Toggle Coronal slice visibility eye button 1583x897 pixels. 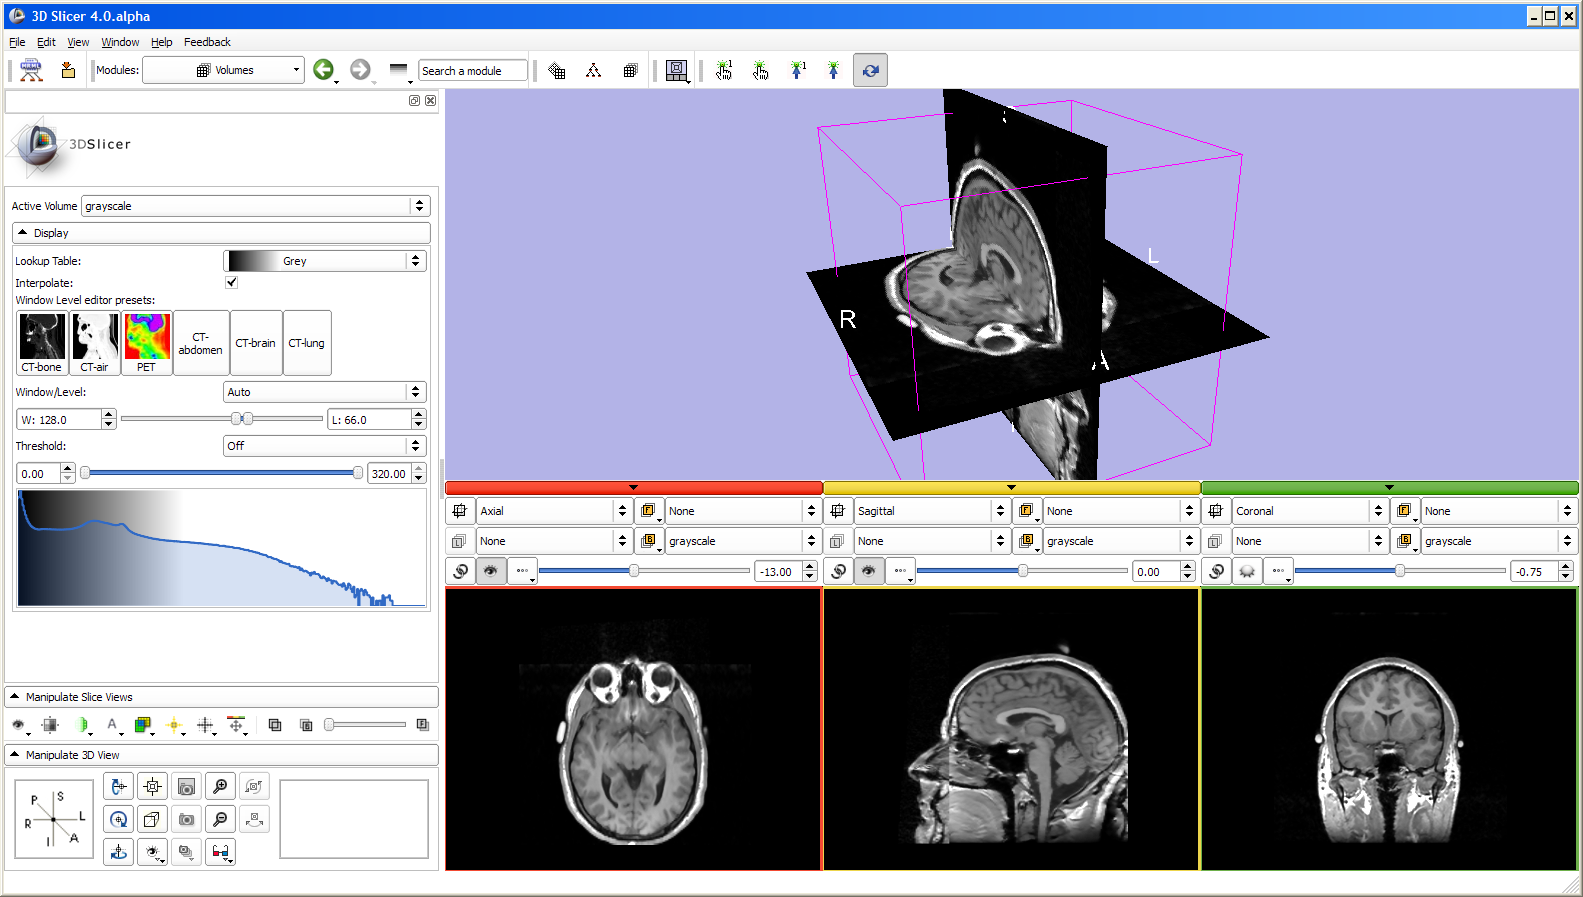(1246, 571)
